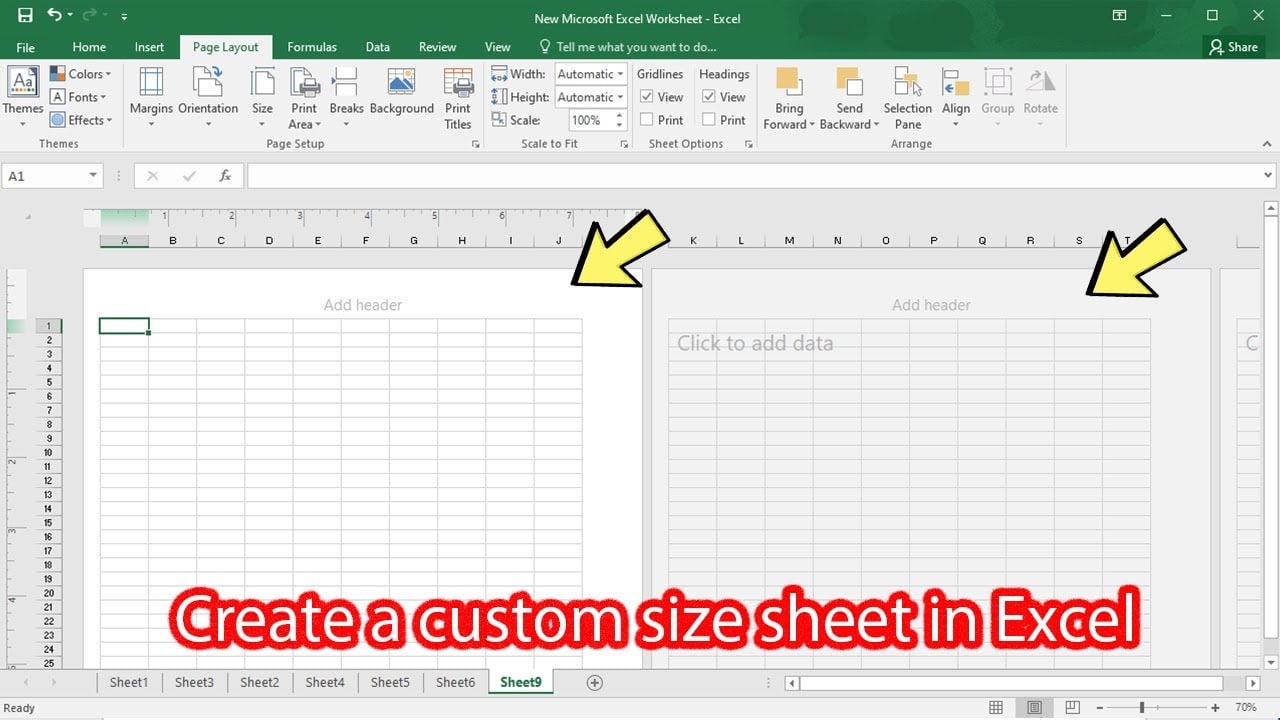This screenshot has height=720, width=1280.
Task: Open the Name Box dropdown
Action: coord(94,175)
